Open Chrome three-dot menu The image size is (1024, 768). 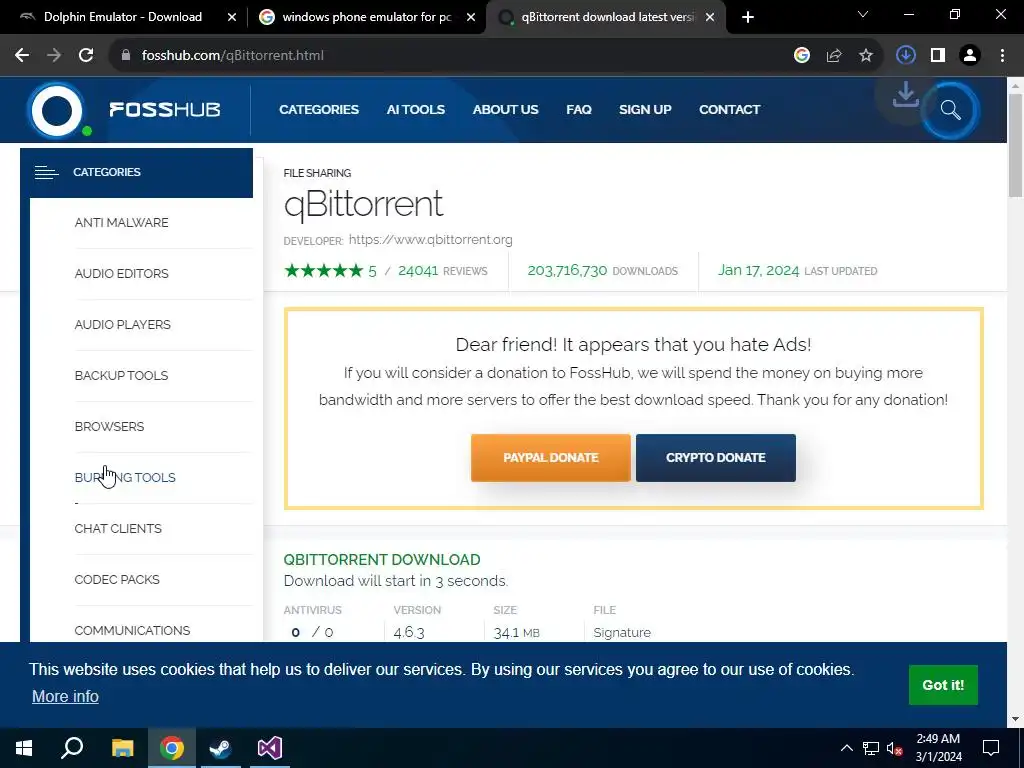point(1002,56)
